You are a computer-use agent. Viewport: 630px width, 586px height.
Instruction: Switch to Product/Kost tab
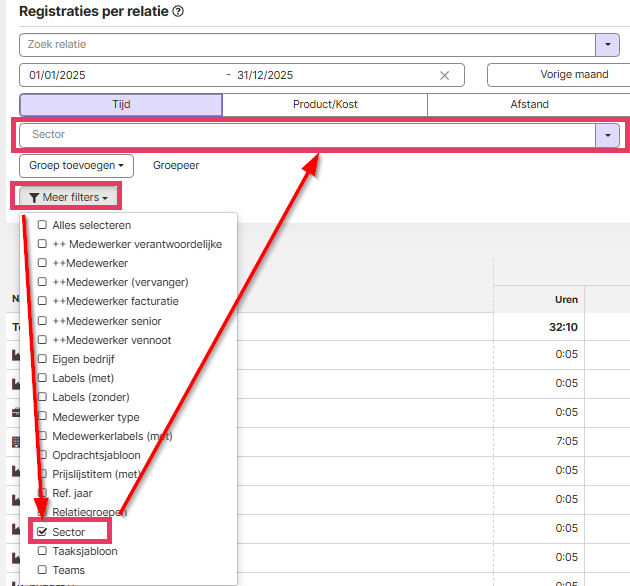325,104
